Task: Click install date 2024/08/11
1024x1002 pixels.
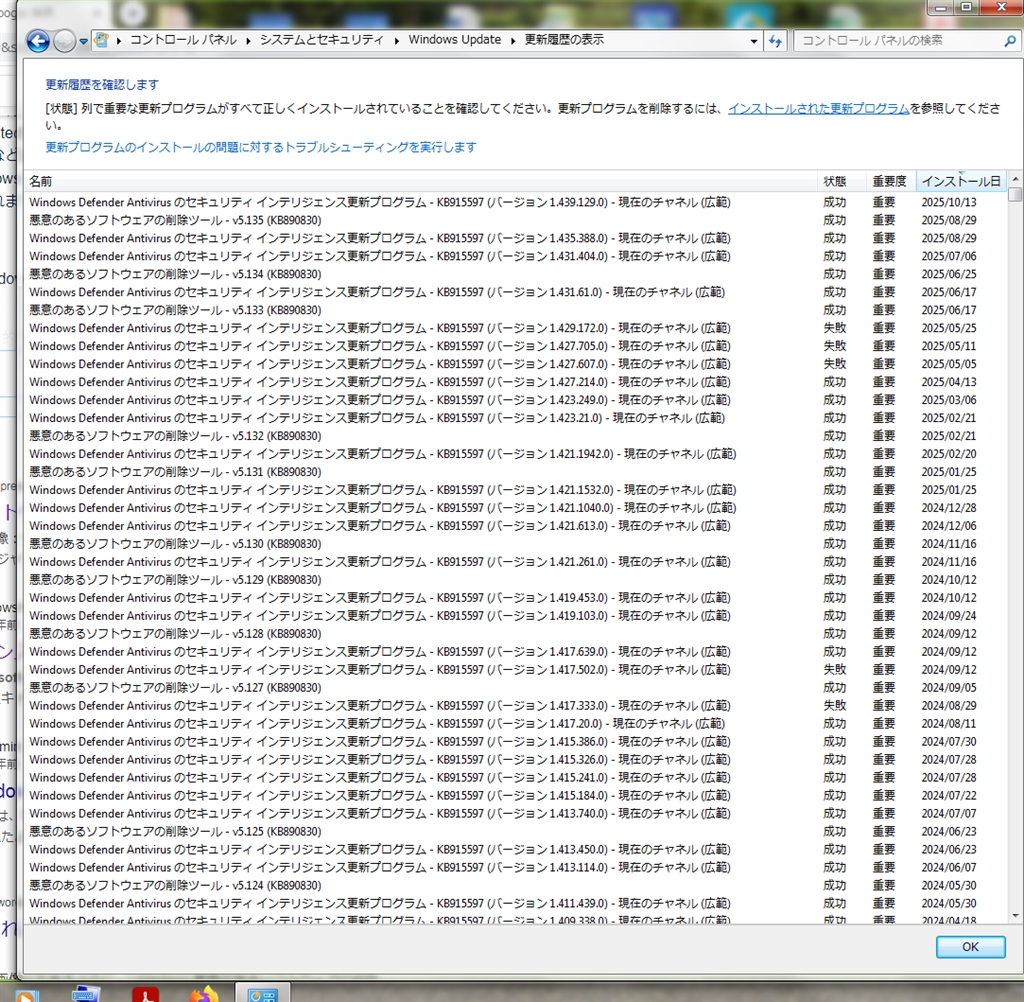Action: click(949, 723)
